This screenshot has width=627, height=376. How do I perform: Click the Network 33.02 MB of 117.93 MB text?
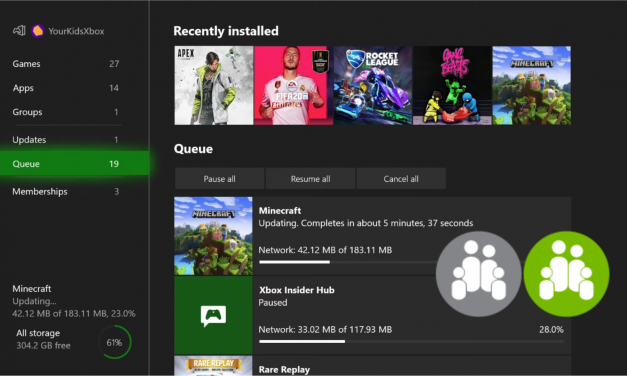pos(325,330)
